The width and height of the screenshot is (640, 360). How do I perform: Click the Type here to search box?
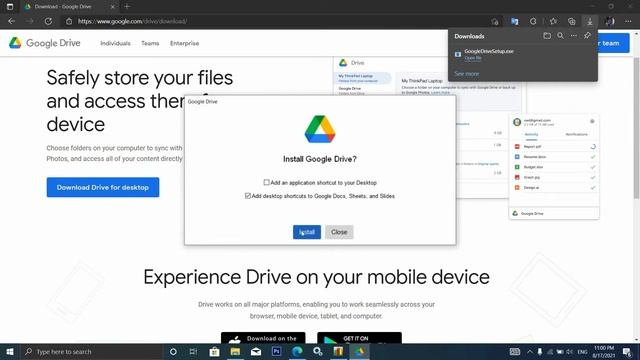tap(92, 352)
